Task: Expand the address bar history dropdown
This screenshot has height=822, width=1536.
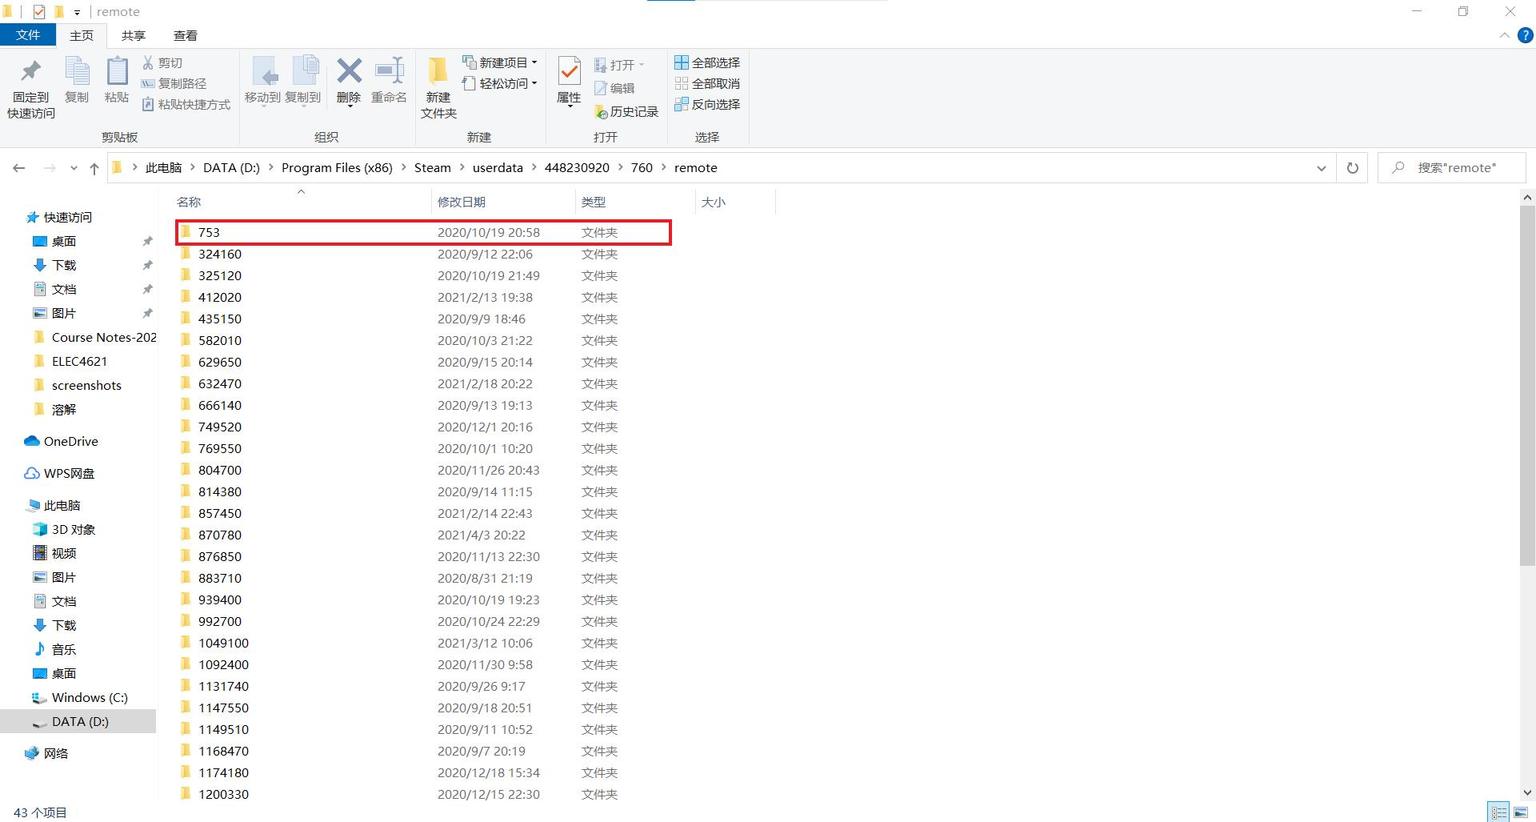Action: click(x=1321, y=168)
